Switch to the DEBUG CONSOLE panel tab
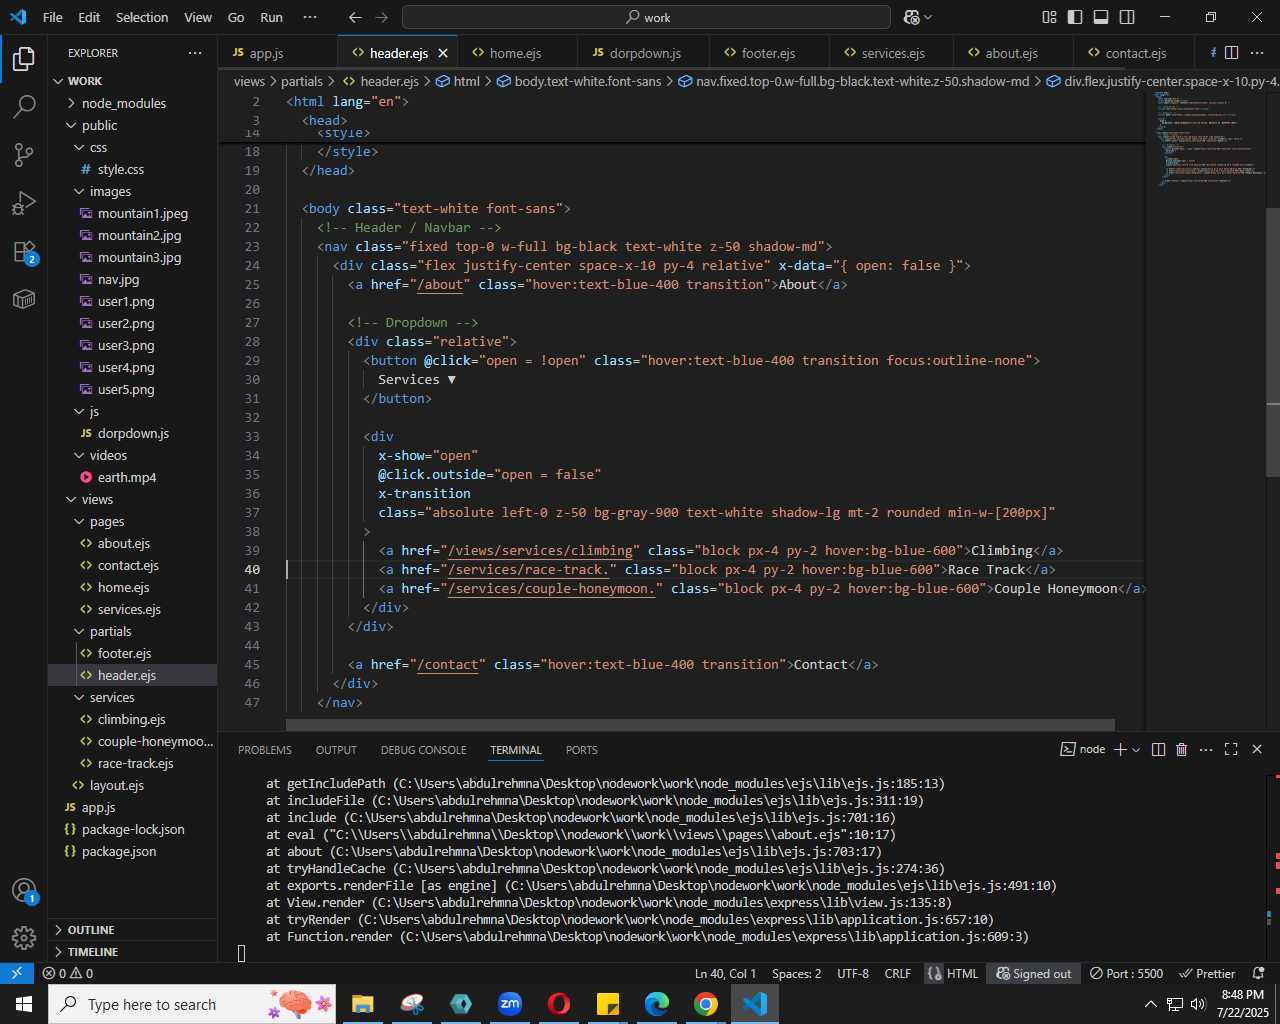The width and height of the screenshot is (1280, 1024). 423,750
